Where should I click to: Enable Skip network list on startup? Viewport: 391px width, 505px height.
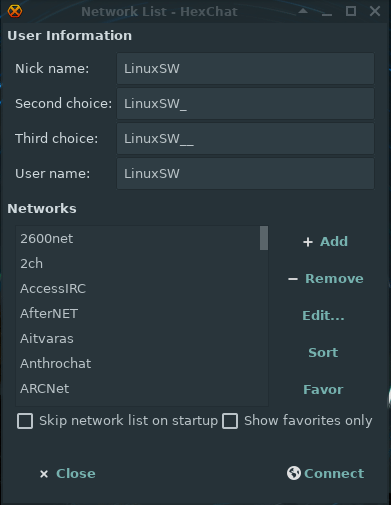[25, 421]
